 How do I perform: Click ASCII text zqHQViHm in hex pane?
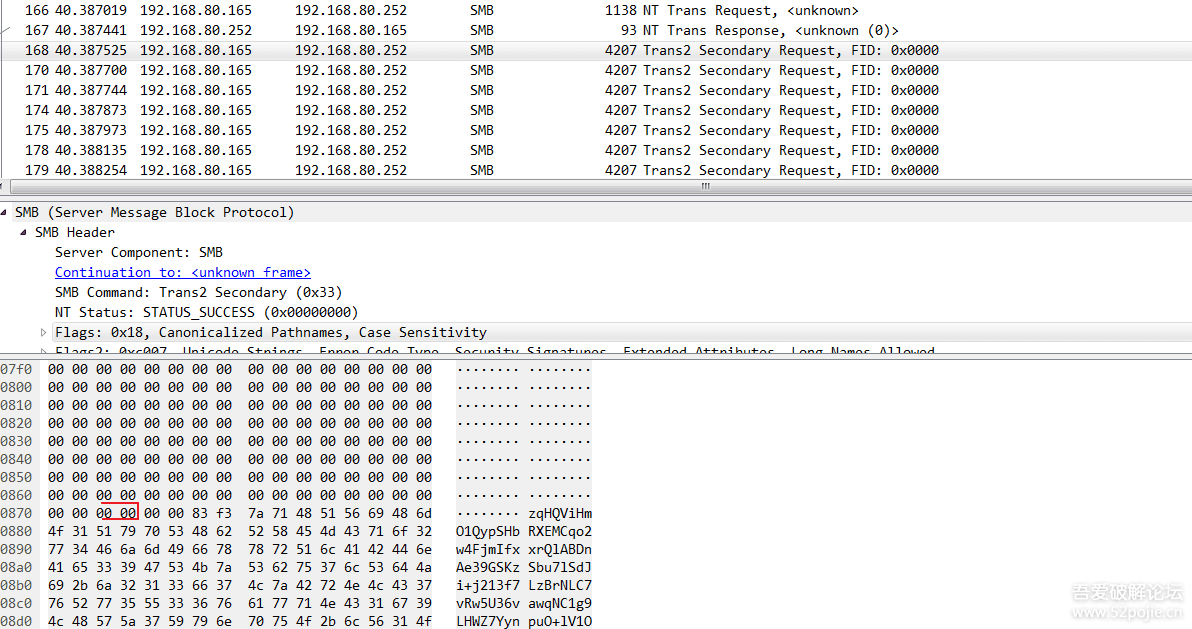pos(560,513)
